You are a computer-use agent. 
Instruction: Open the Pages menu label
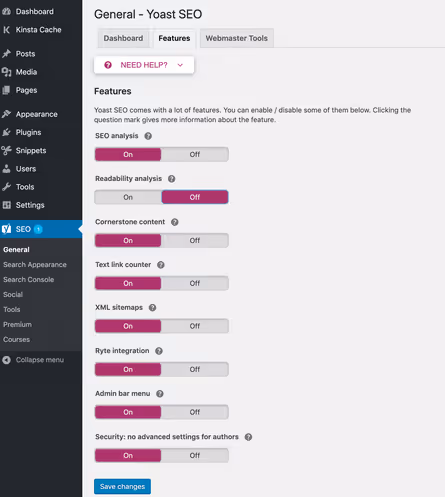pos(26,90)
